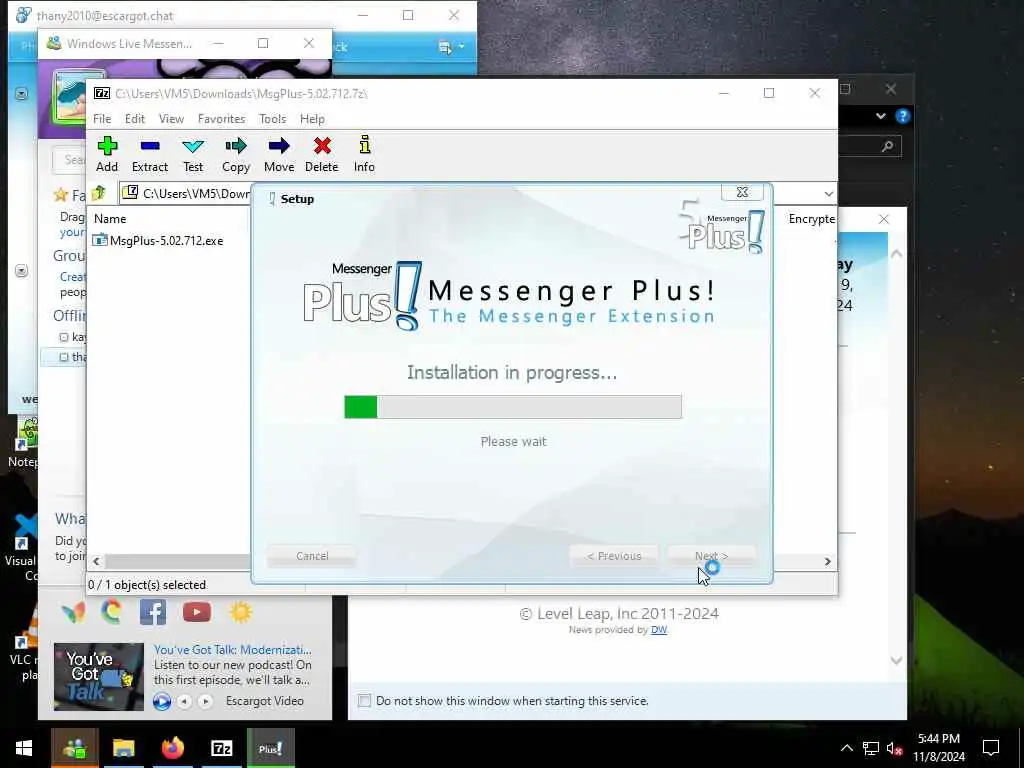This screenshot has height=768, width=1024.
Task: Click blue help icon in dark window
Action: 903,116
